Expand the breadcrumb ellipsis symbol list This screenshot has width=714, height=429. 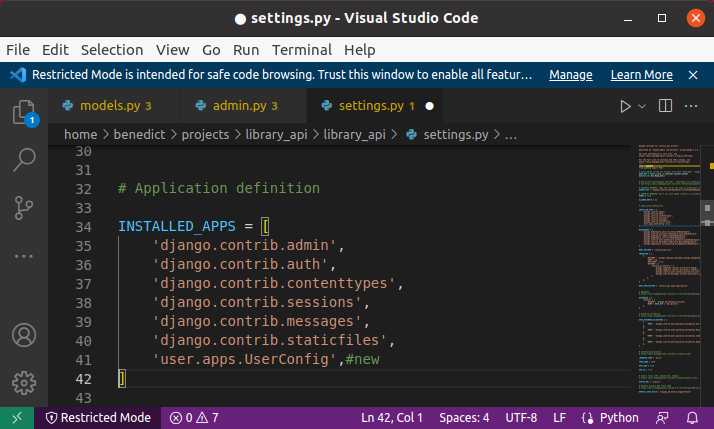[x=511, y=135]
